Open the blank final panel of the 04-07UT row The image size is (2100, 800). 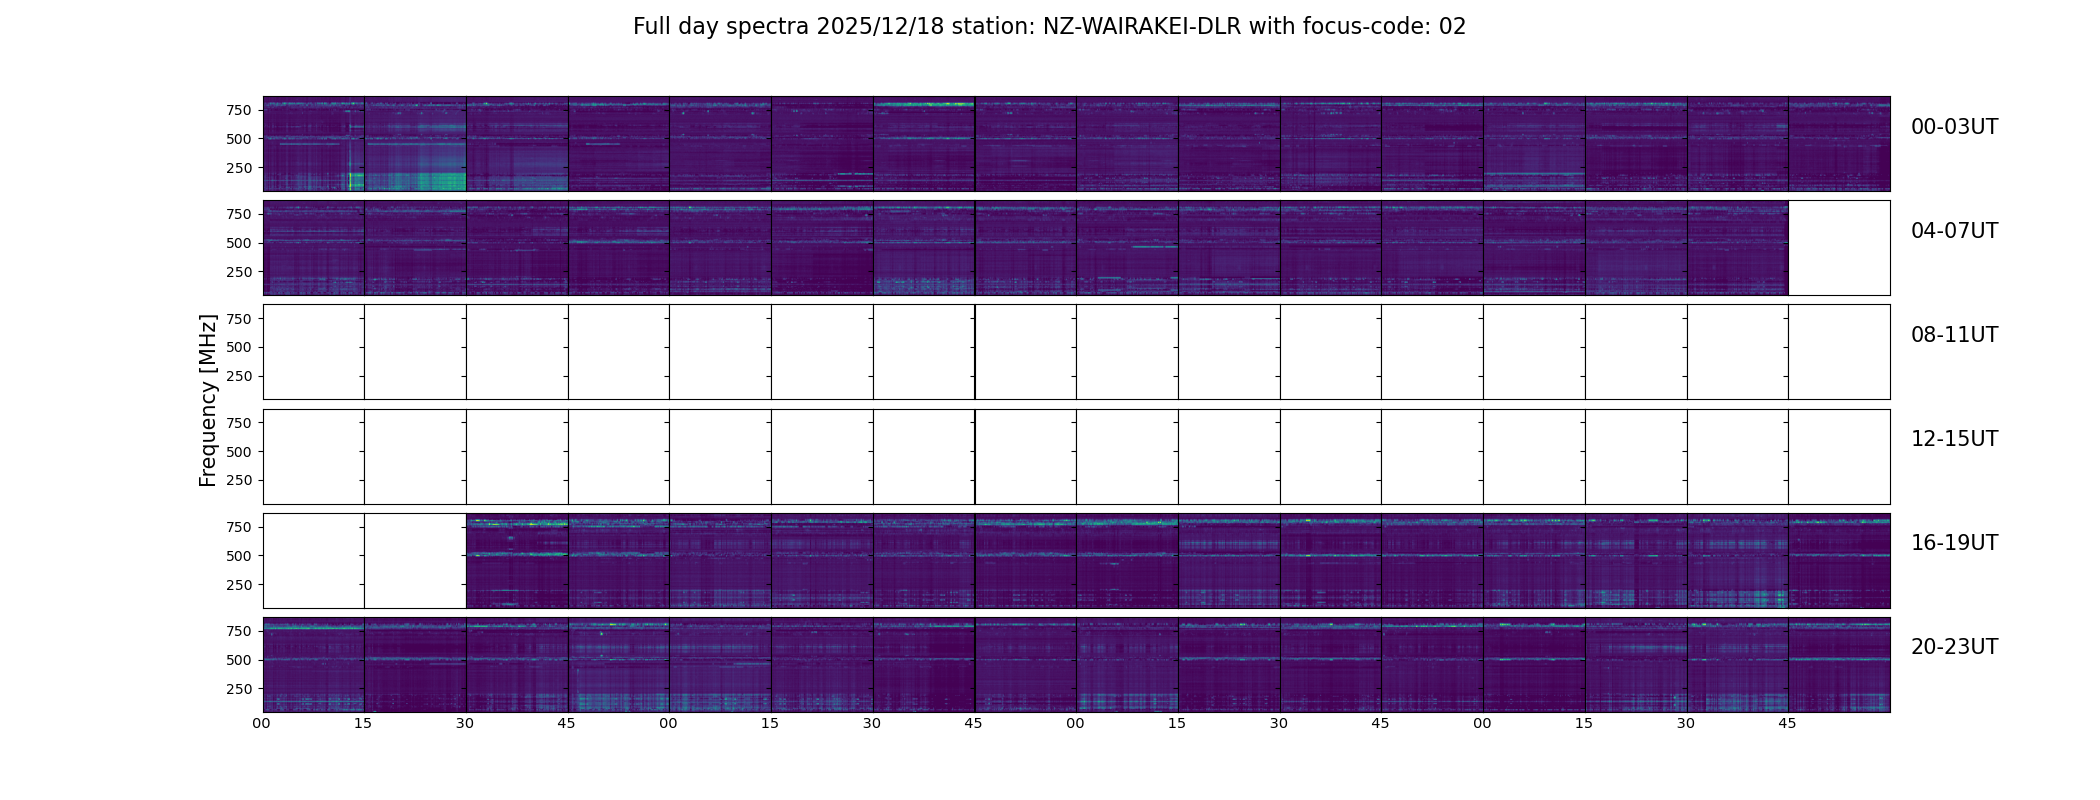[1839, 248]
